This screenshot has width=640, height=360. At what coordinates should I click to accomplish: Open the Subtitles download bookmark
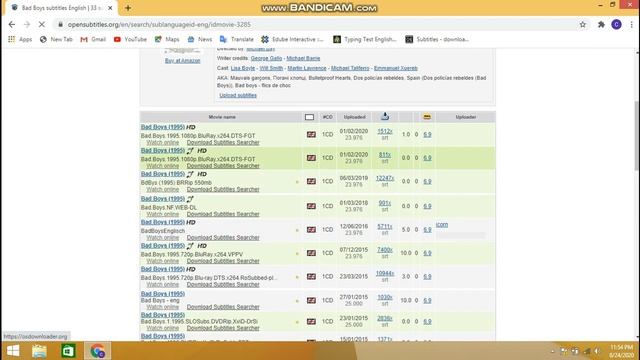click(437, 39)
